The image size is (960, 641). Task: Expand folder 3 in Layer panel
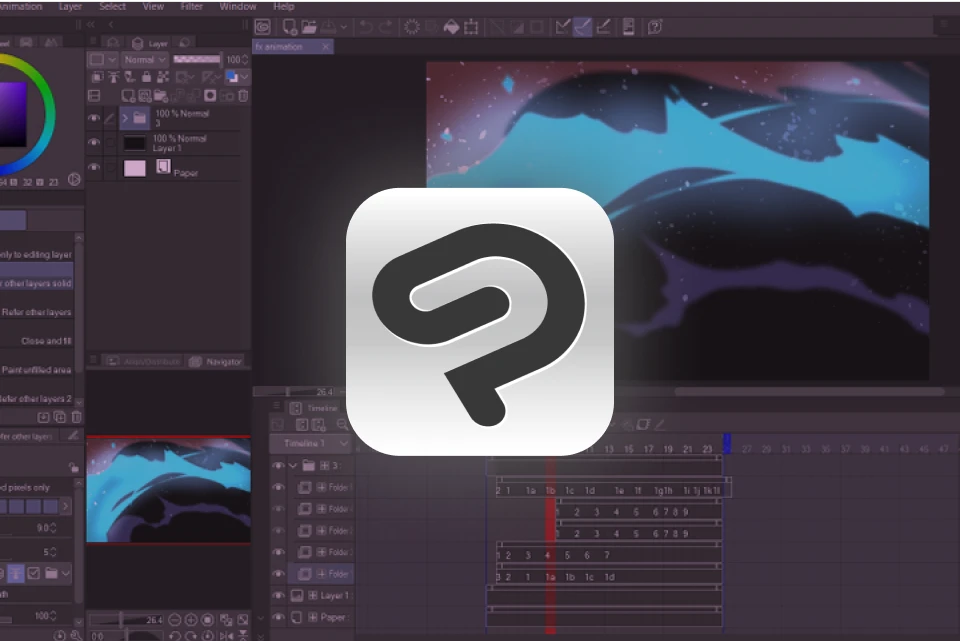pos(125,118)
